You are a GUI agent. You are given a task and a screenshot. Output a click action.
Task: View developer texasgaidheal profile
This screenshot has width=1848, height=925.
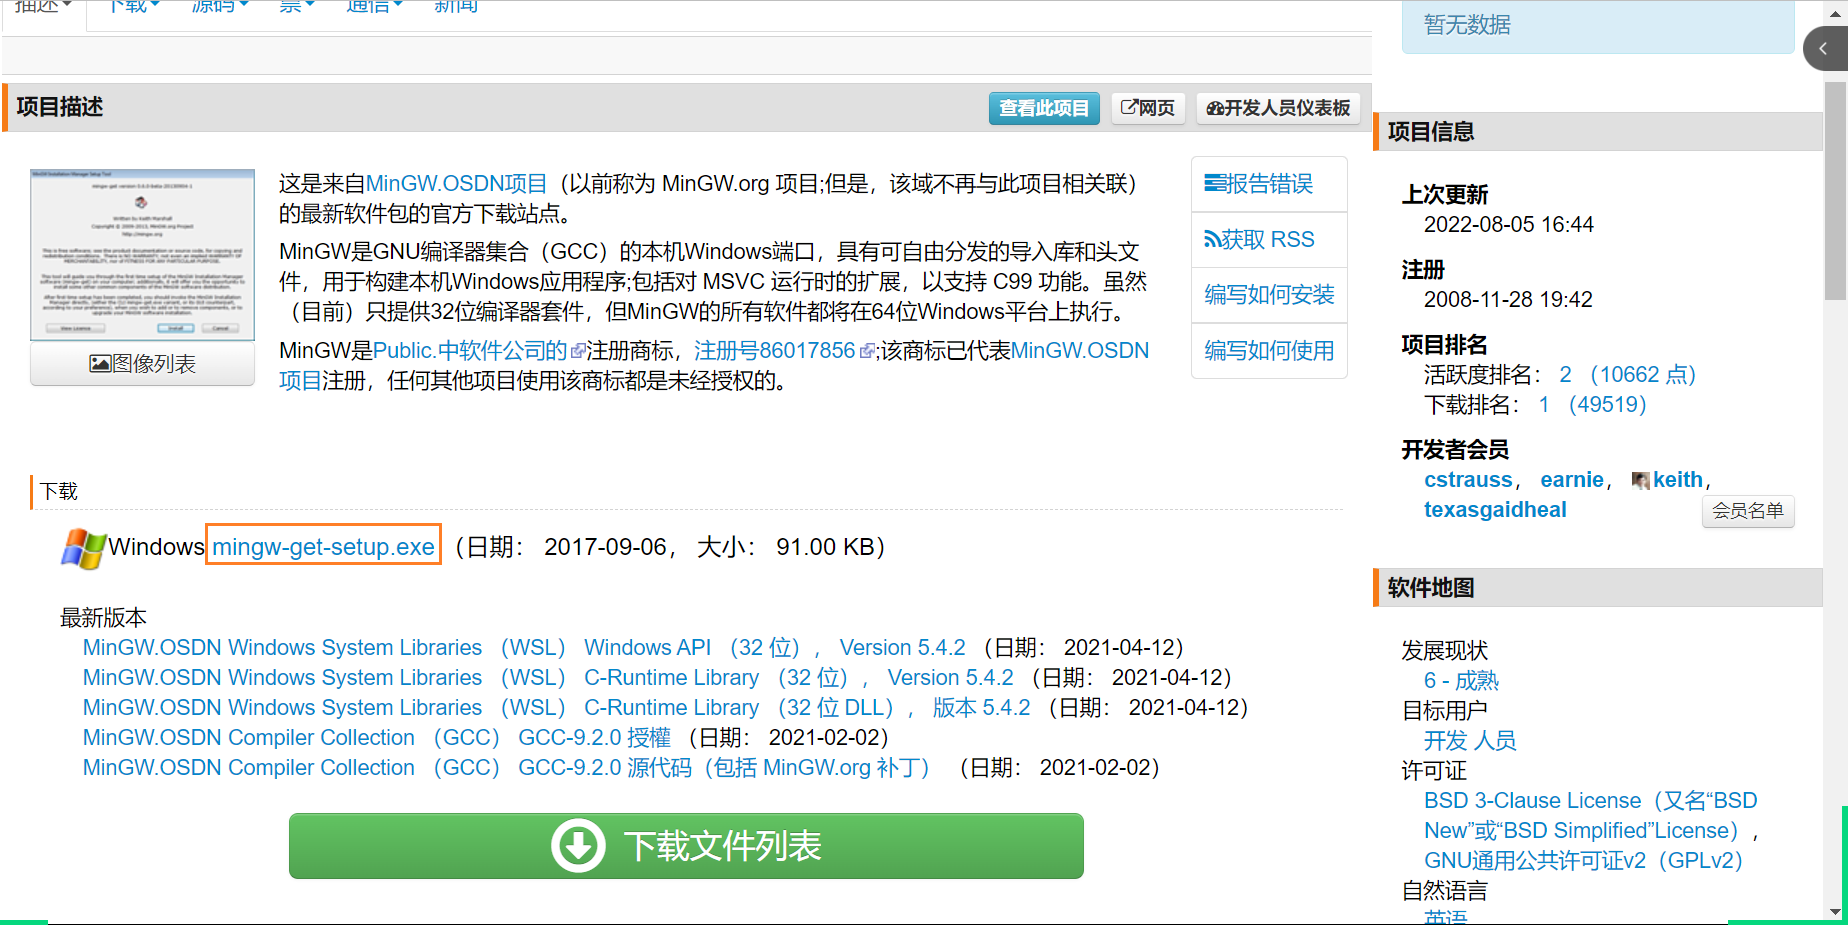click(1495, 510)
